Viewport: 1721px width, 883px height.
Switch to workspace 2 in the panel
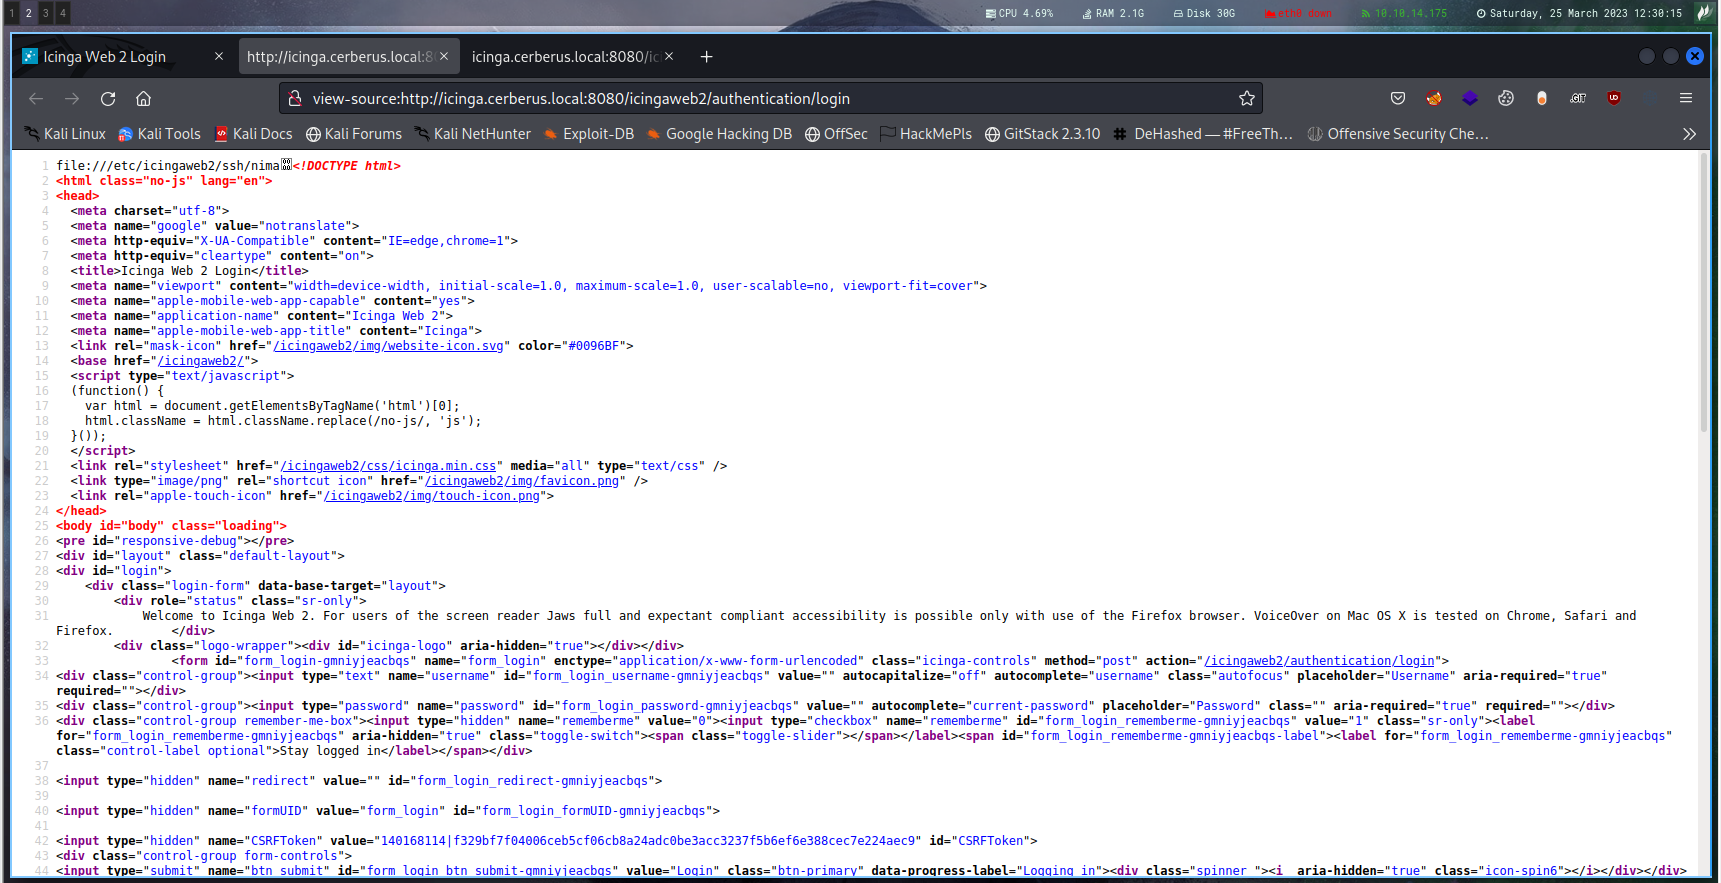point(28,13)
